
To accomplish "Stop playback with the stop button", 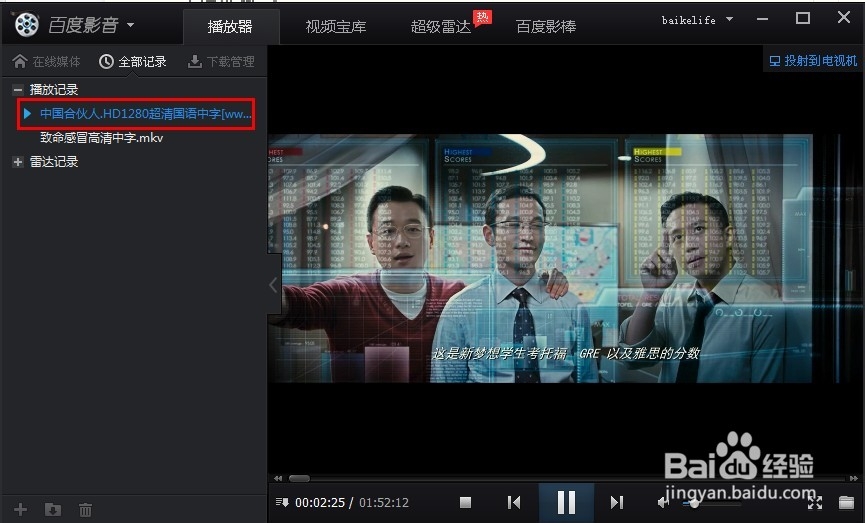I will point(466,502).
